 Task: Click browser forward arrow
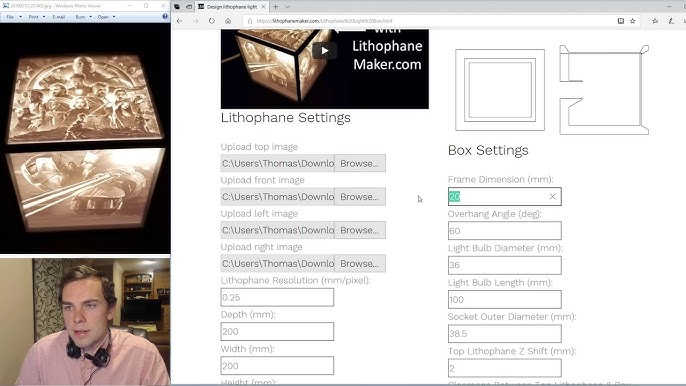point(196,21)
